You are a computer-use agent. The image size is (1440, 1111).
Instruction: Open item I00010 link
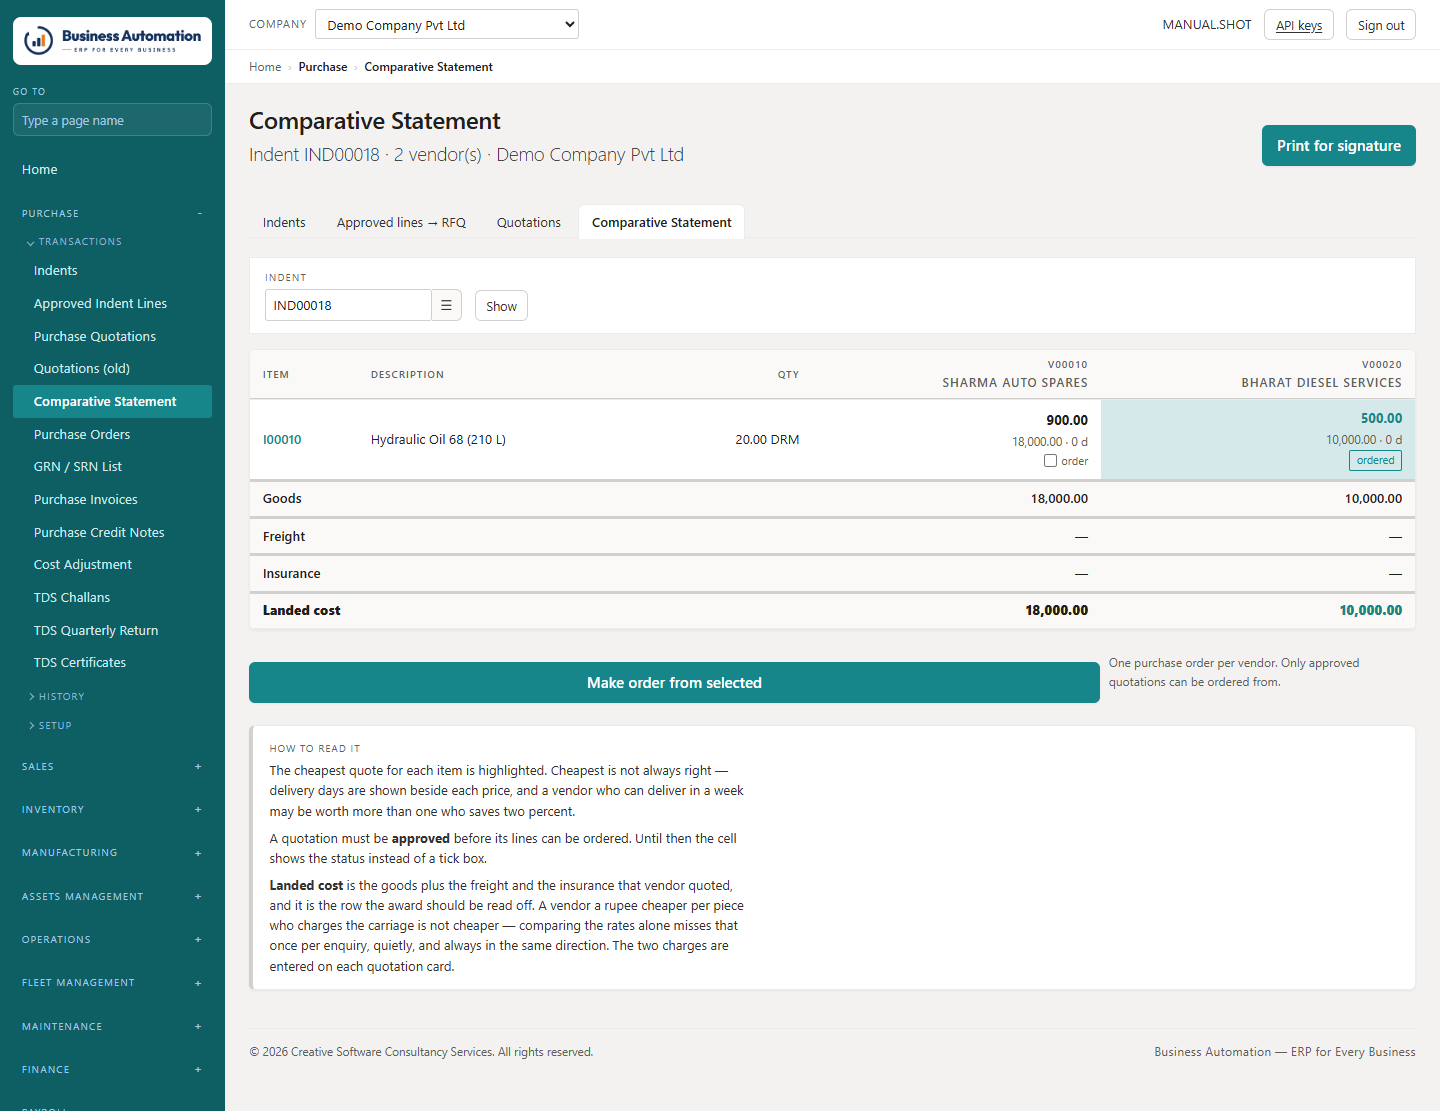(x=282, y=440)
